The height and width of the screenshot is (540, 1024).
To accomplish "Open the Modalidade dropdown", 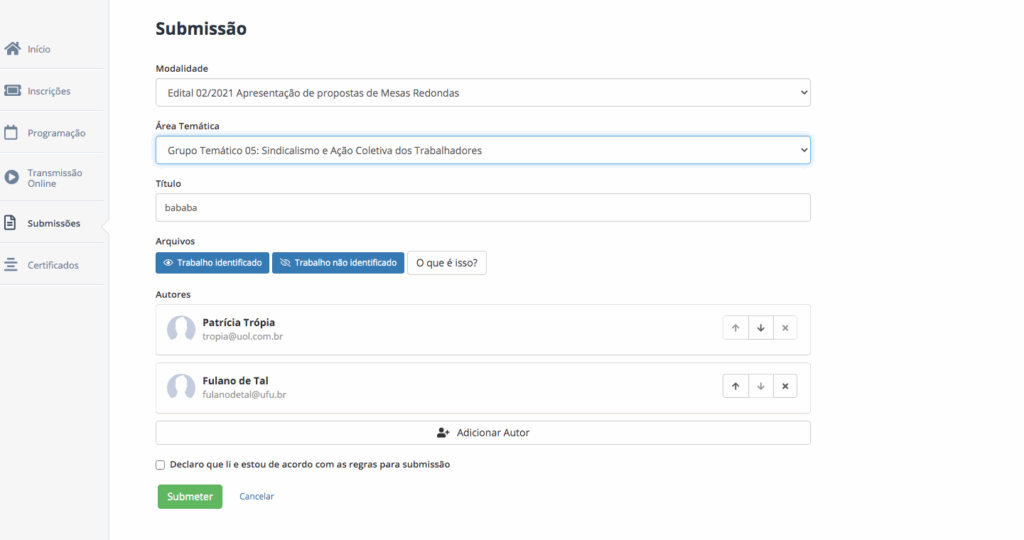I will [482, 93].
